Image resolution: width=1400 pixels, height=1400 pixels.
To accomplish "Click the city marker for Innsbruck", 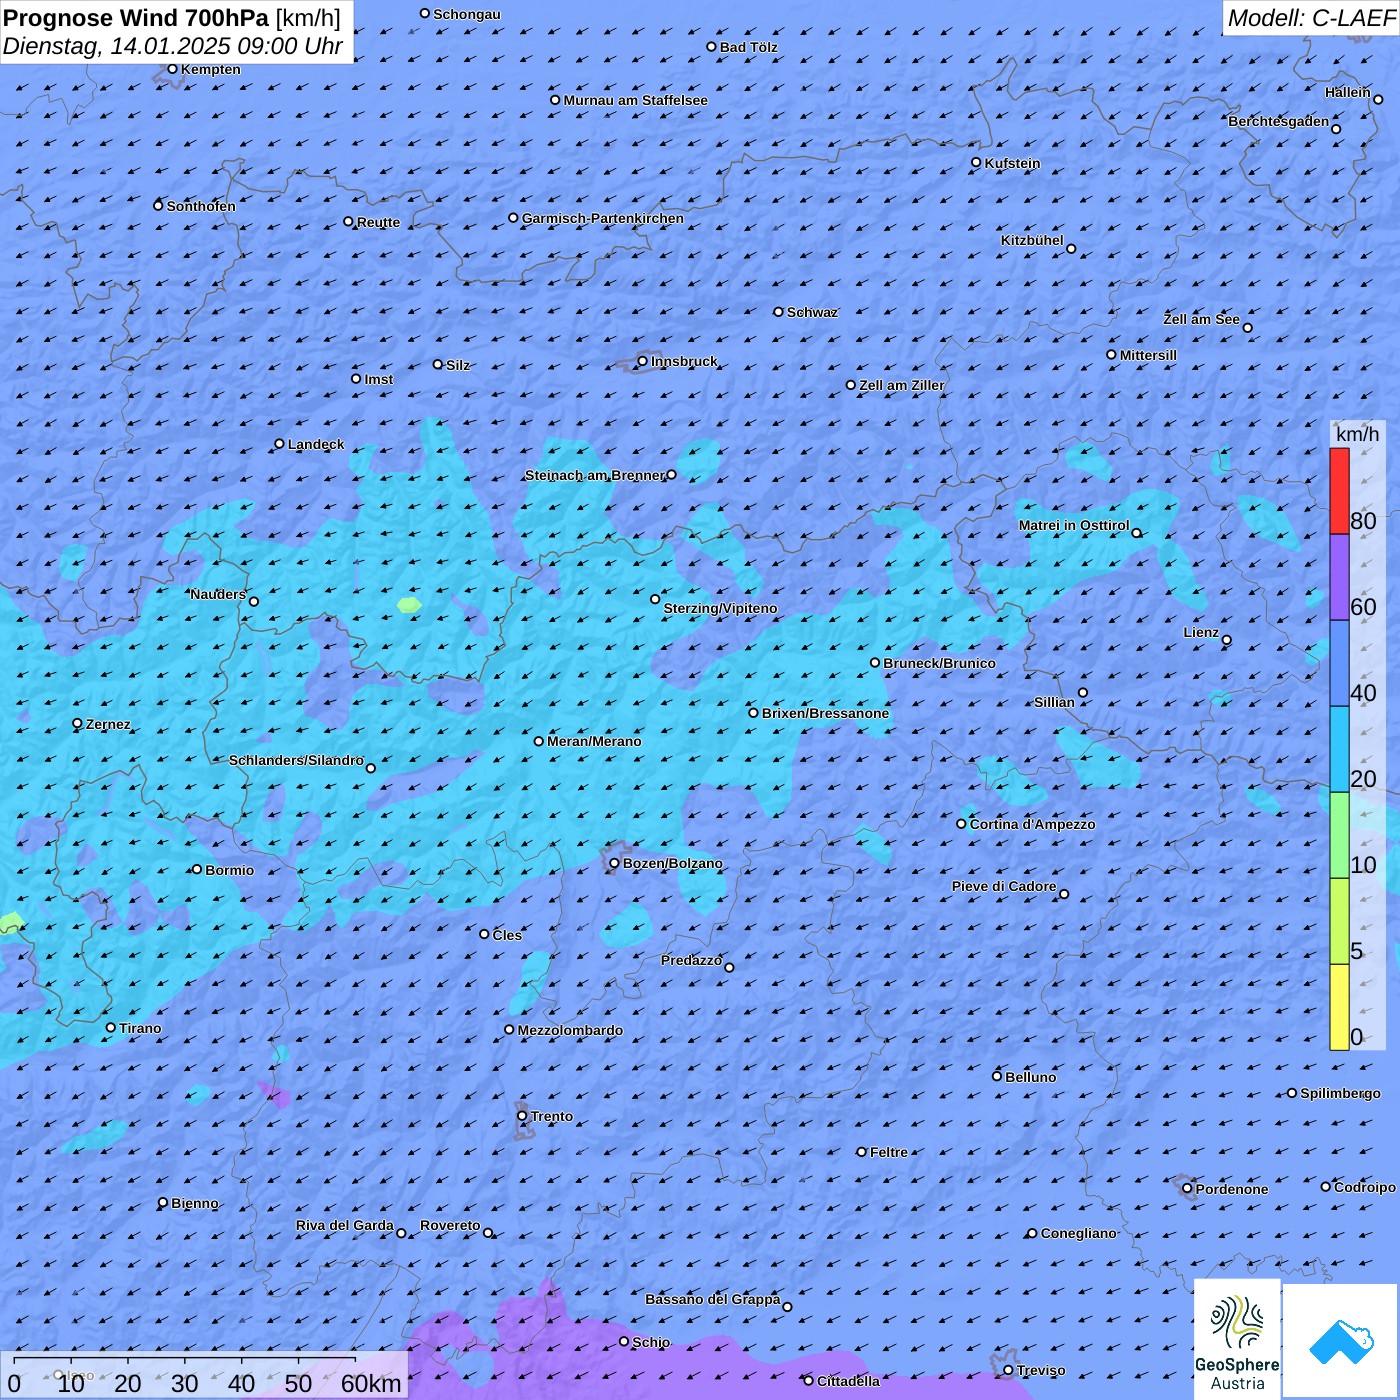I will click(x=643, y=361).
